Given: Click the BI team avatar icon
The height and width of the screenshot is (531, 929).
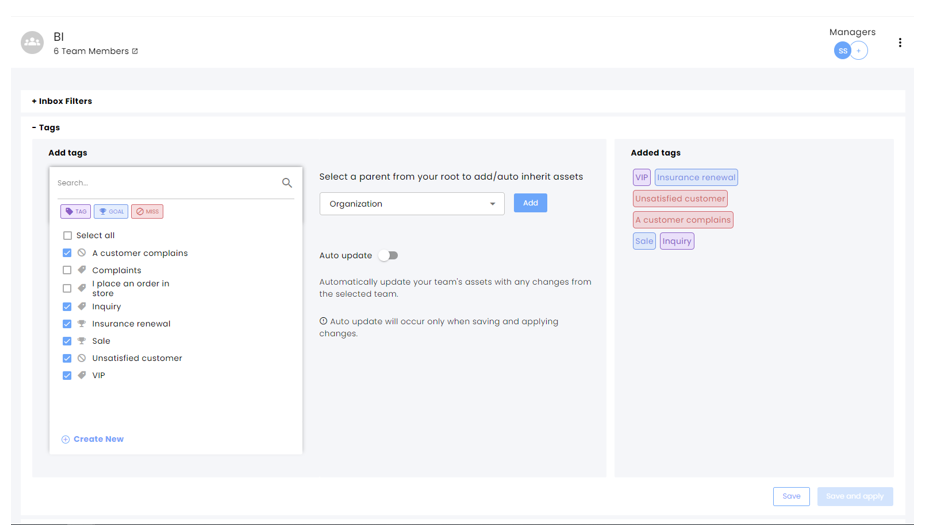Looking at the screenshot, I should coord(33,43).
